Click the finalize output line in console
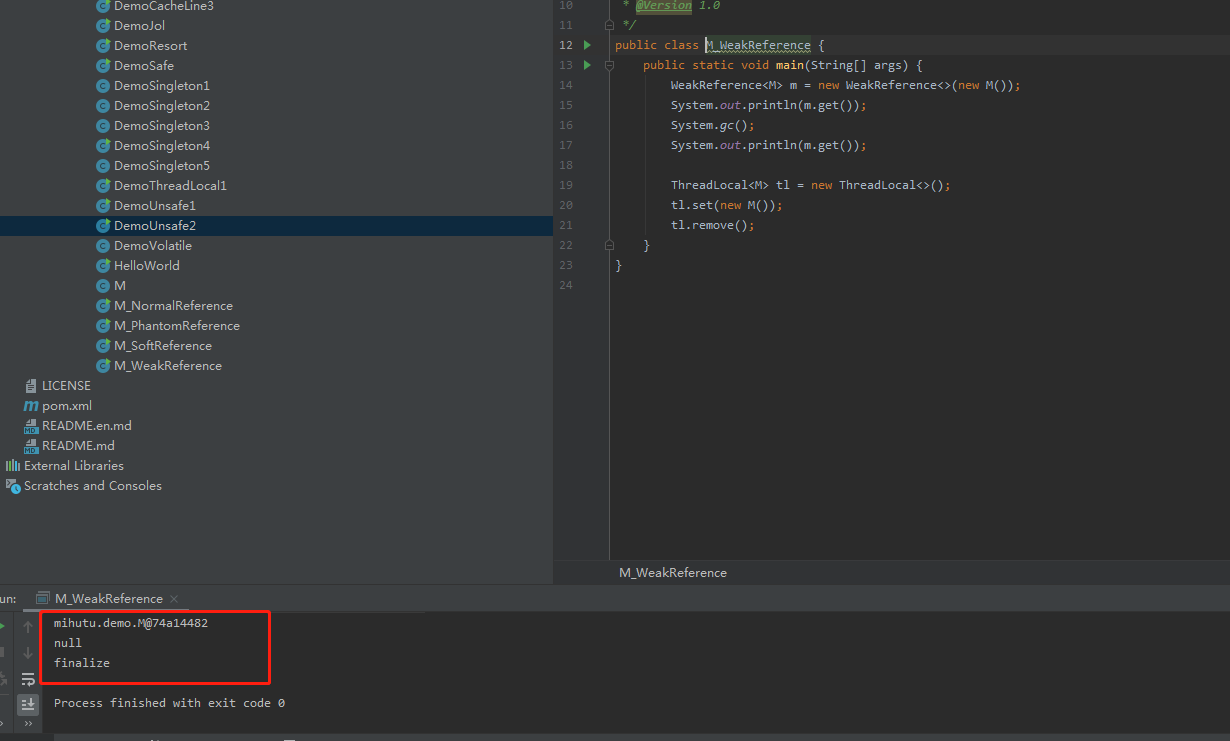 pos(82,663)
